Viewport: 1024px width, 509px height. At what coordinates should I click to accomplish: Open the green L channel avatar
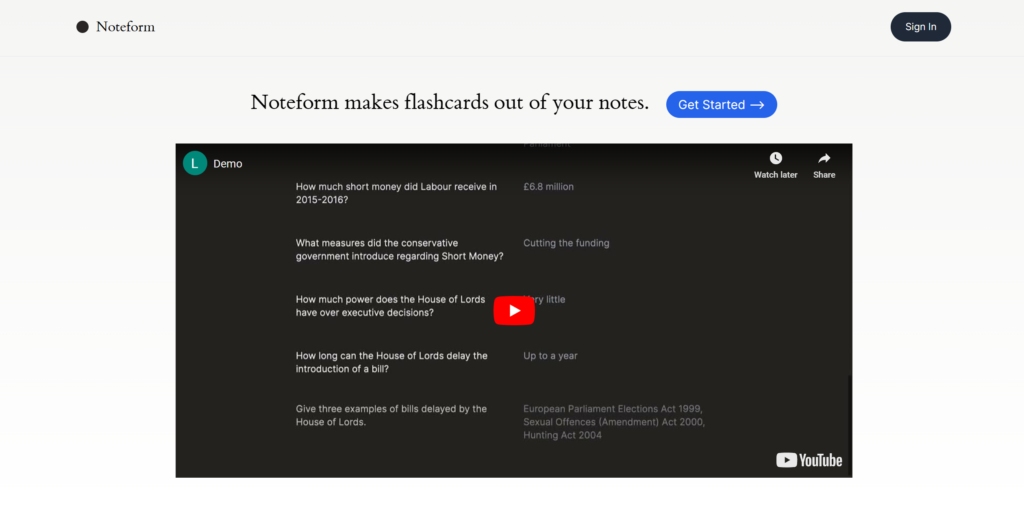pyautogui.click(x=195, y=163)
